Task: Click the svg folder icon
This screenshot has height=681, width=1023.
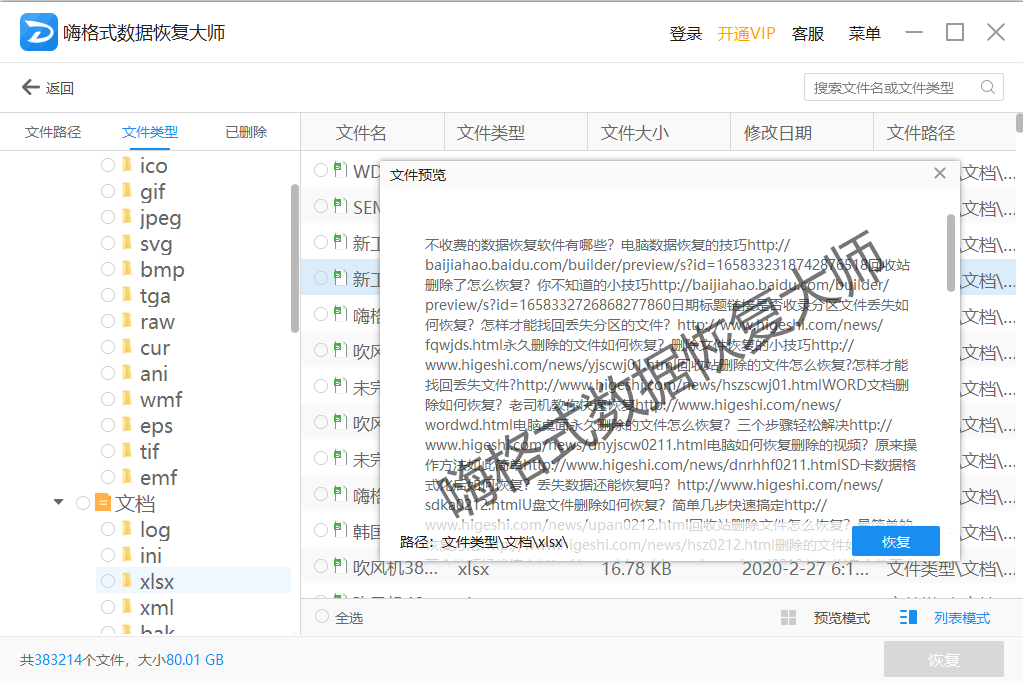Action: [127, 243]
